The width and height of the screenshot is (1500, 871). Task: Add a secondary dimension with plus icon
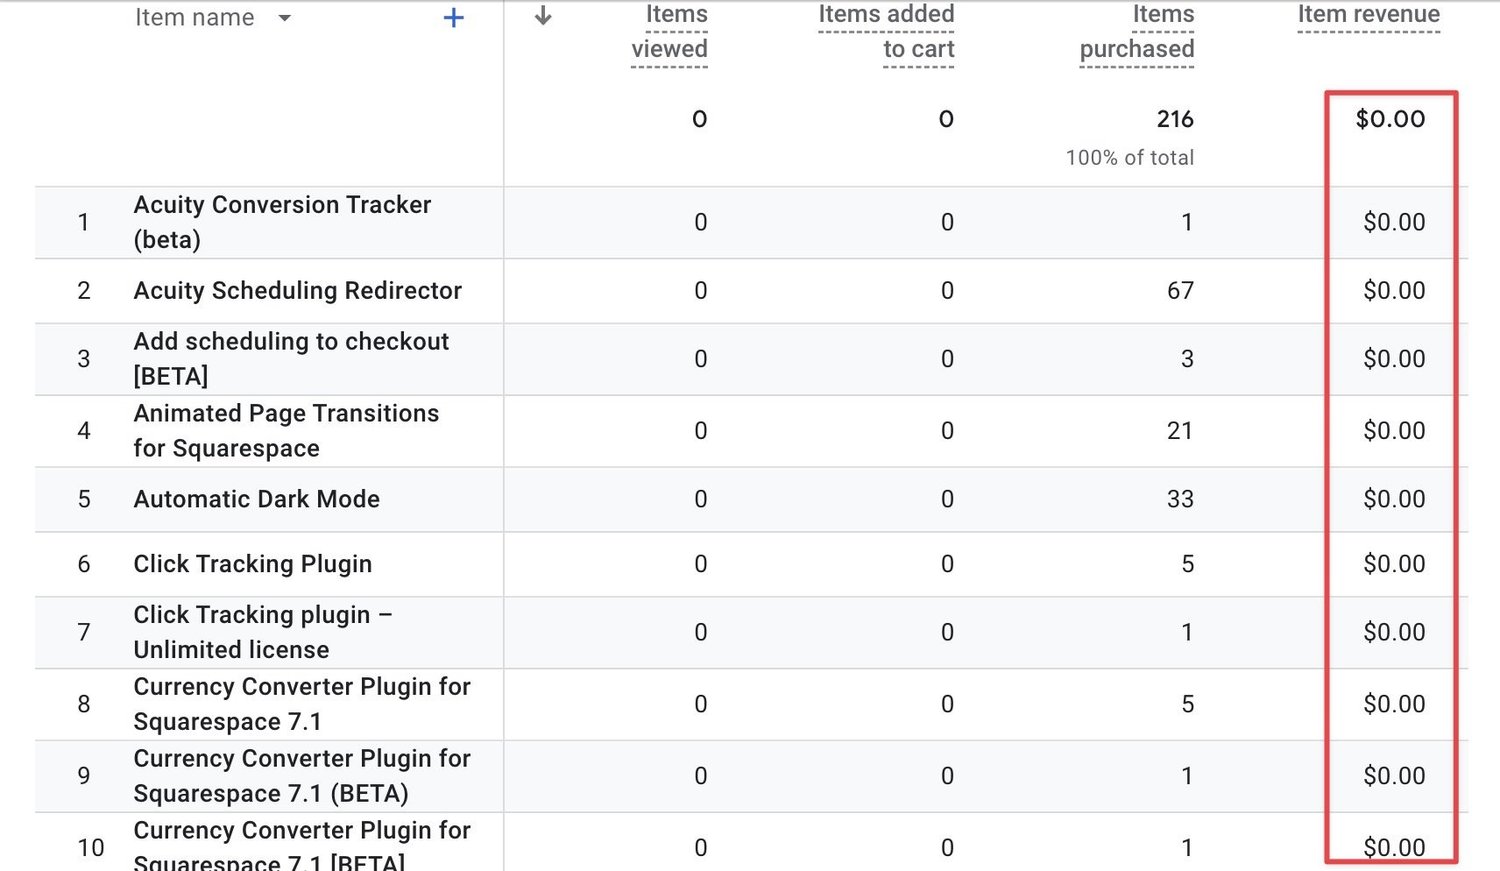pyautogui.click(x=454, y=18)
